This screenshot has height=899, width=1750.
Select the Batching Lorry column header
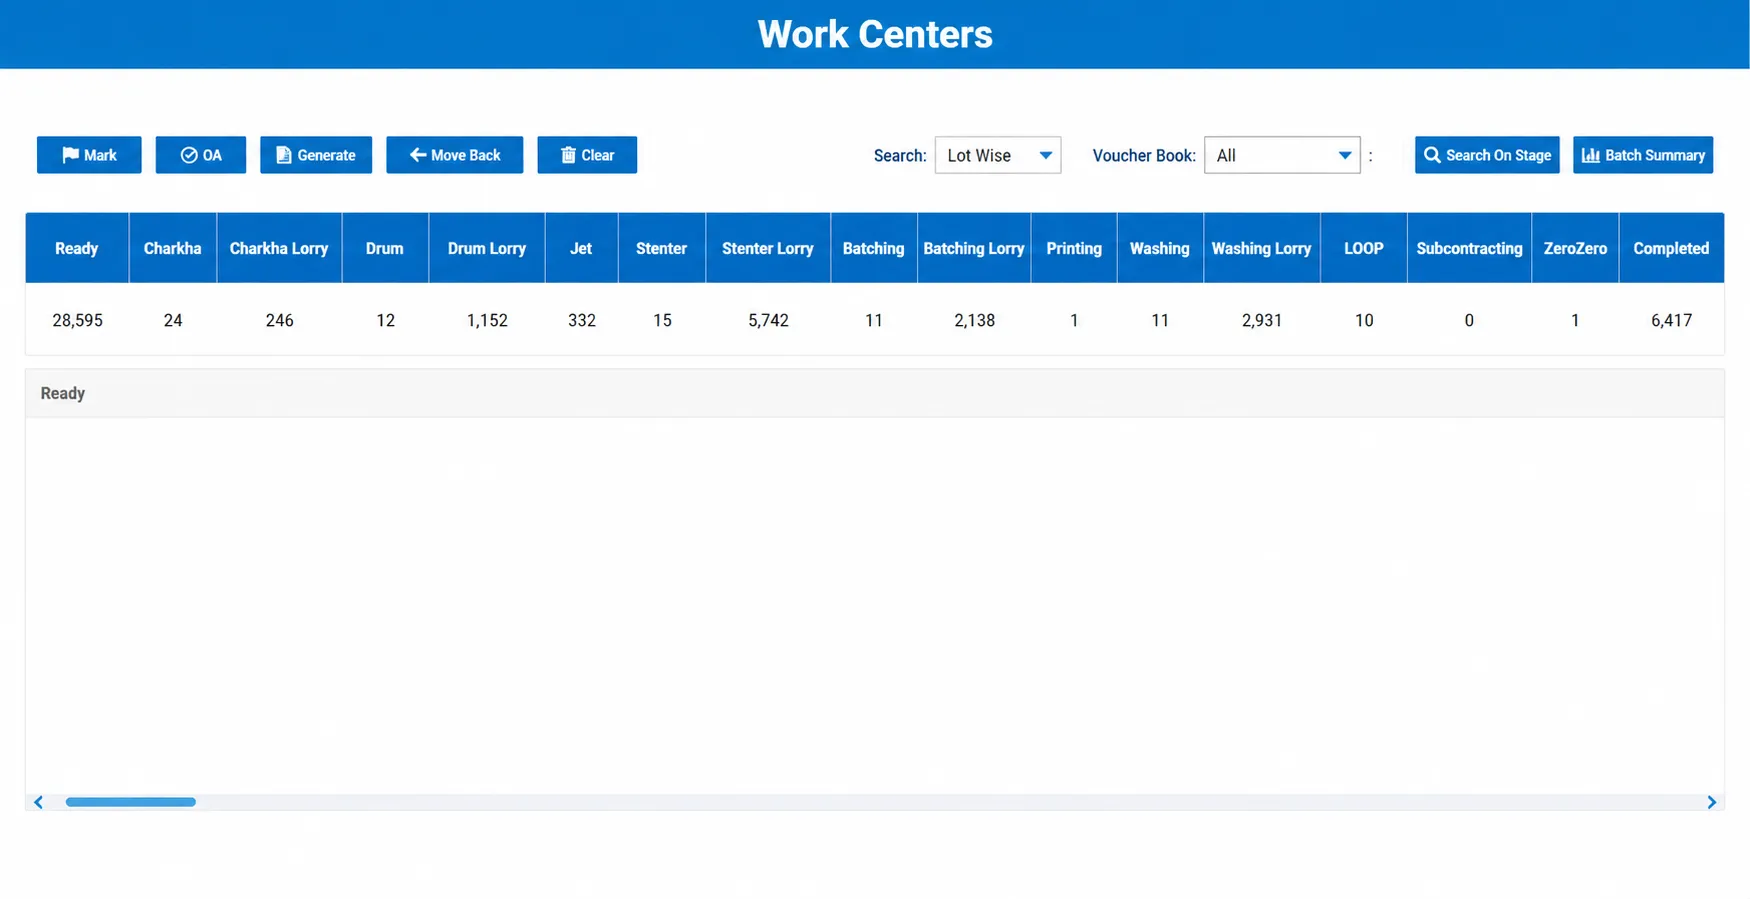click(974, 248)
